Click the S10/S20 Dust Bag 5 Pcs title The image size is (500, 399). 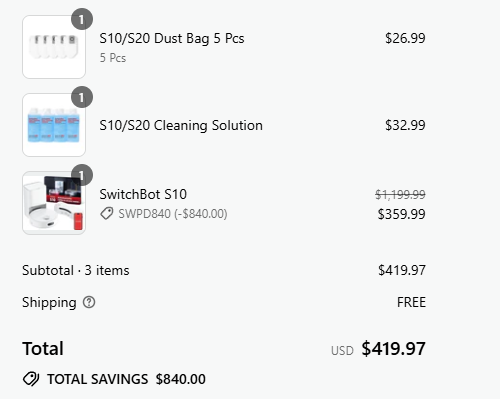click(x=172, y=39)
